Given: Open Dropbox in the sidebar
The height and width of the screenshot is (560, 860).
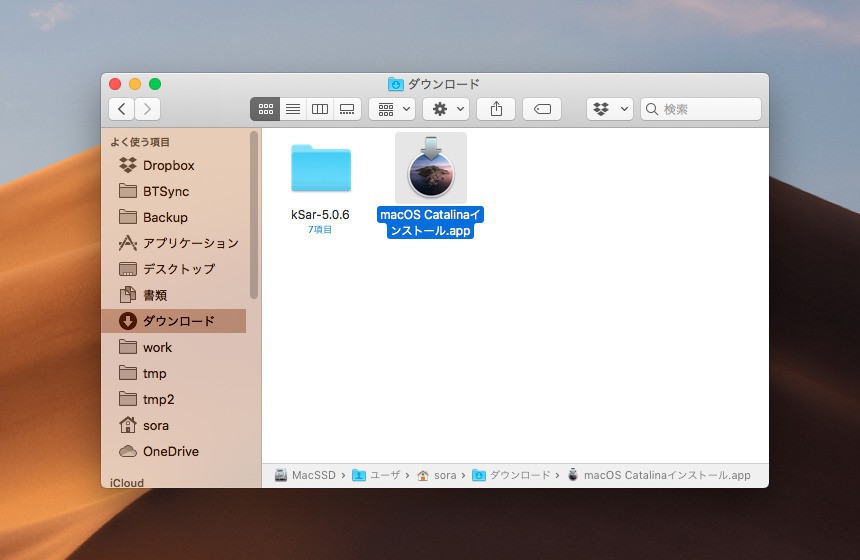Looking at the screenshot, I should [x=168, y=166].
